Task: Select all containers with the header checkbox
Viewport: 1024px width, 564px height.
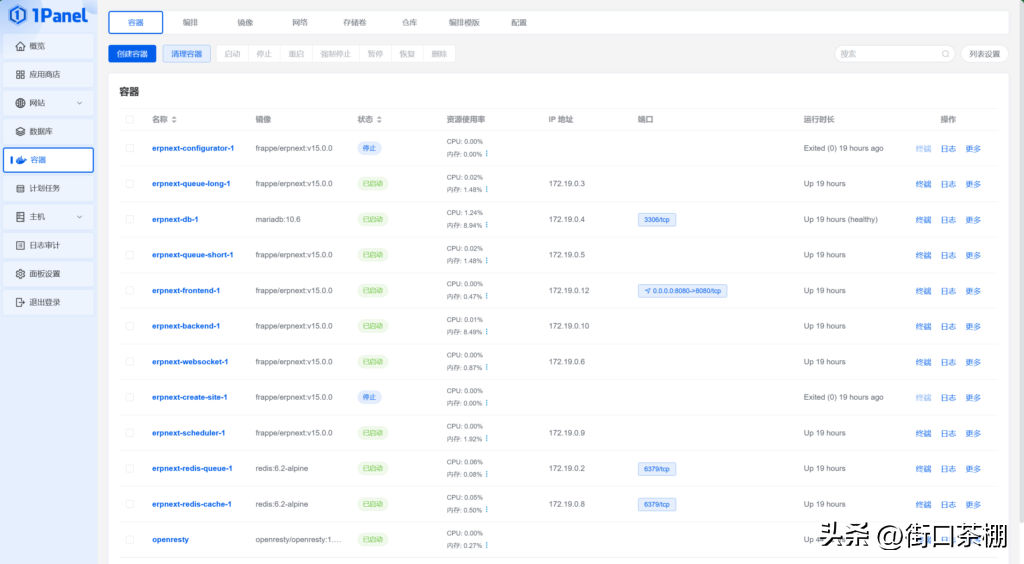Action: pyautogui.click(x=129, y=120)
